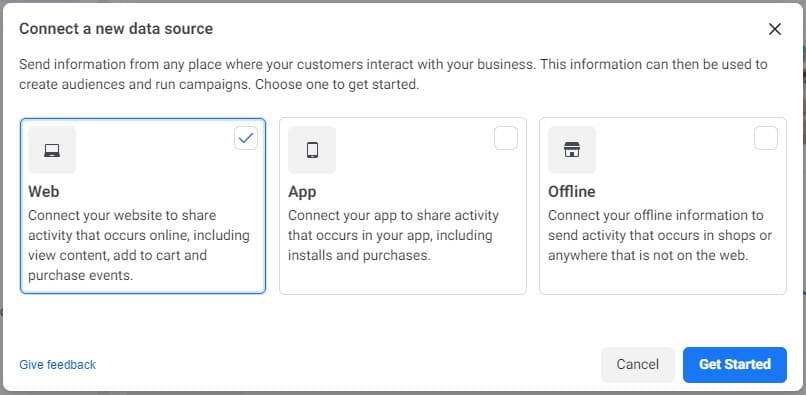The height and width of the screenshot is (395, 806).
Task: Uncheck the Web data source checkbox
Action: pyautogui.click(x=246, y=138)
